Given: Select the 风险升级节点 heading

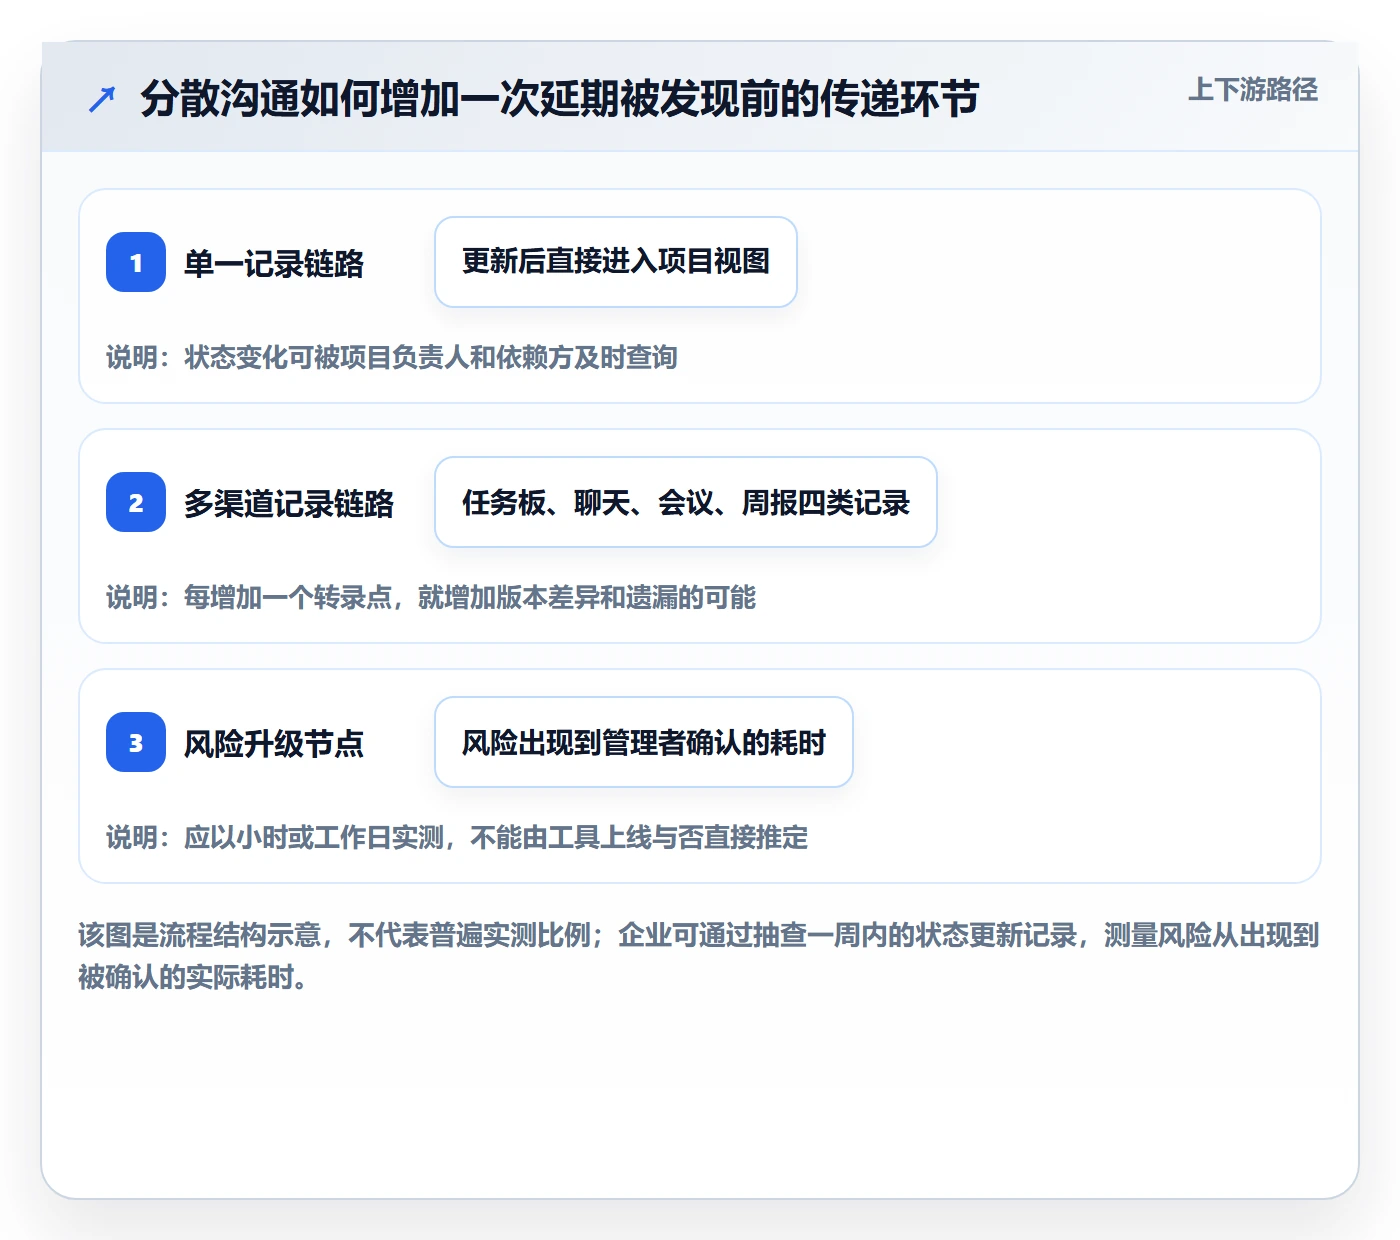Looking at the screenshot, I should pos(274,743).
